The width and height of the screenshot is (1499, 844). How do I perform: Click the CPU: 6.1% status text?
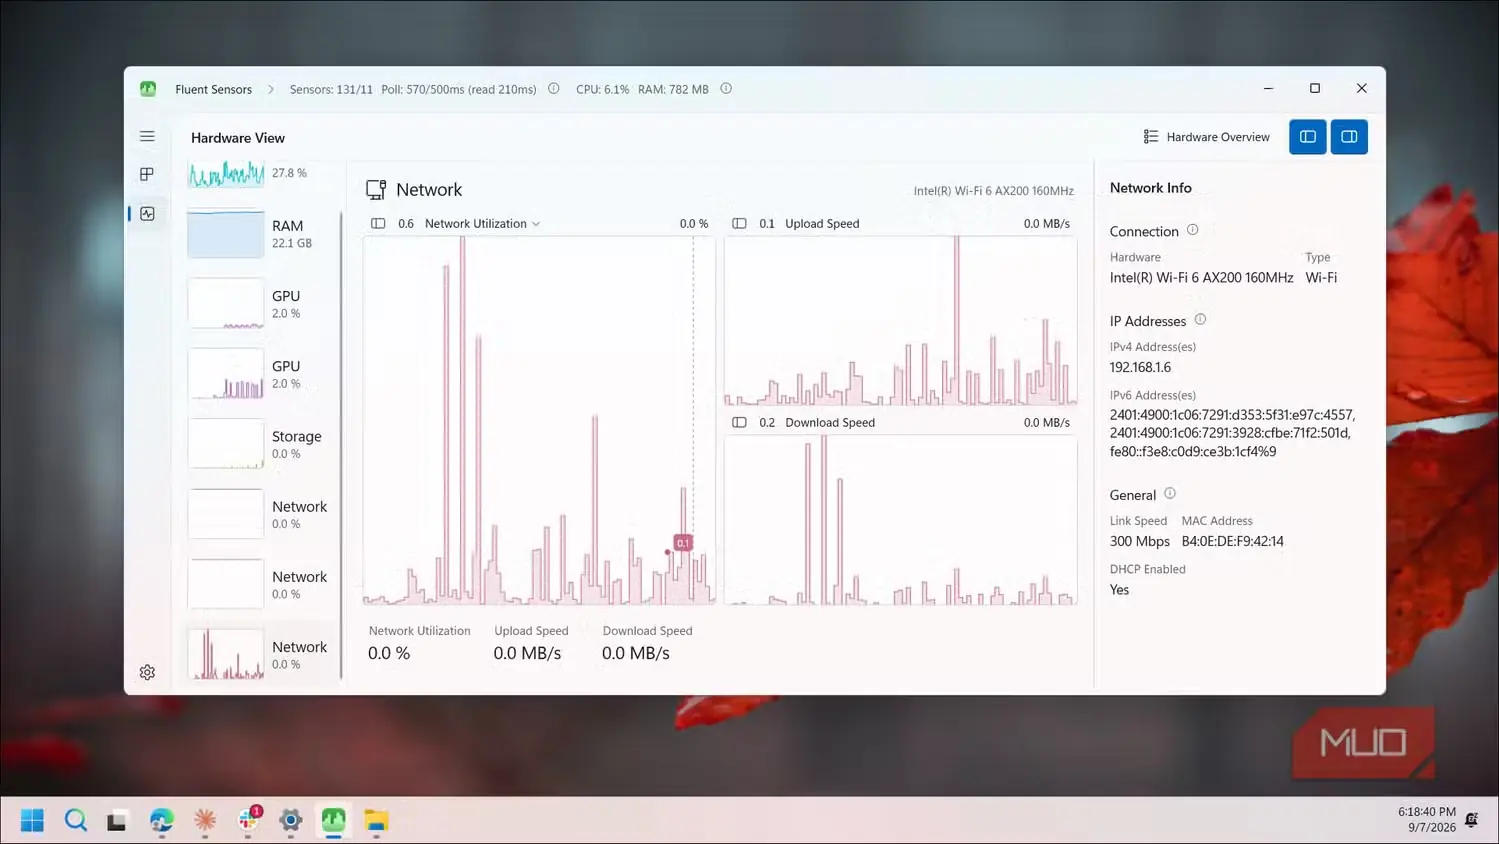coord(602,89)
